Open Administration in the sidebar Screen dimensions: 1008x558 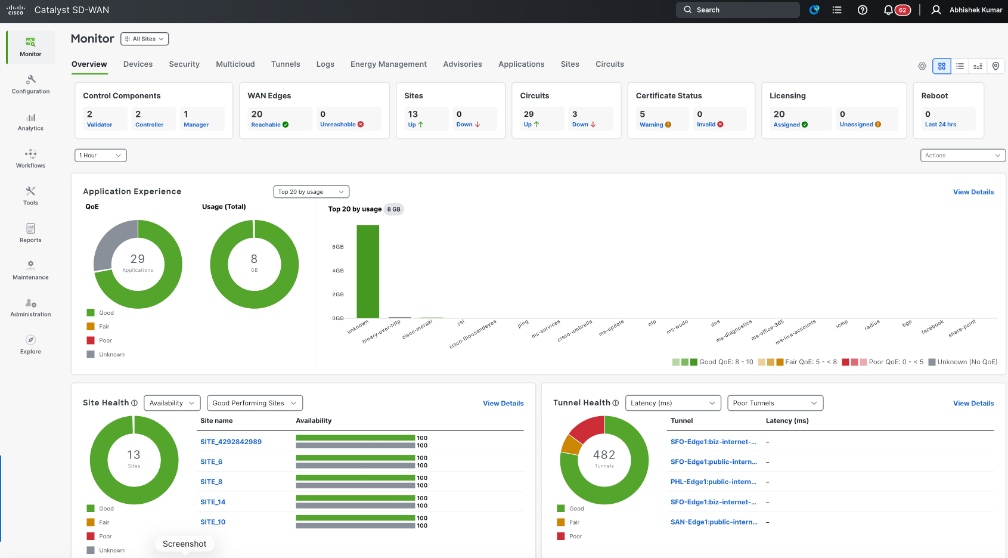[30, 307]
